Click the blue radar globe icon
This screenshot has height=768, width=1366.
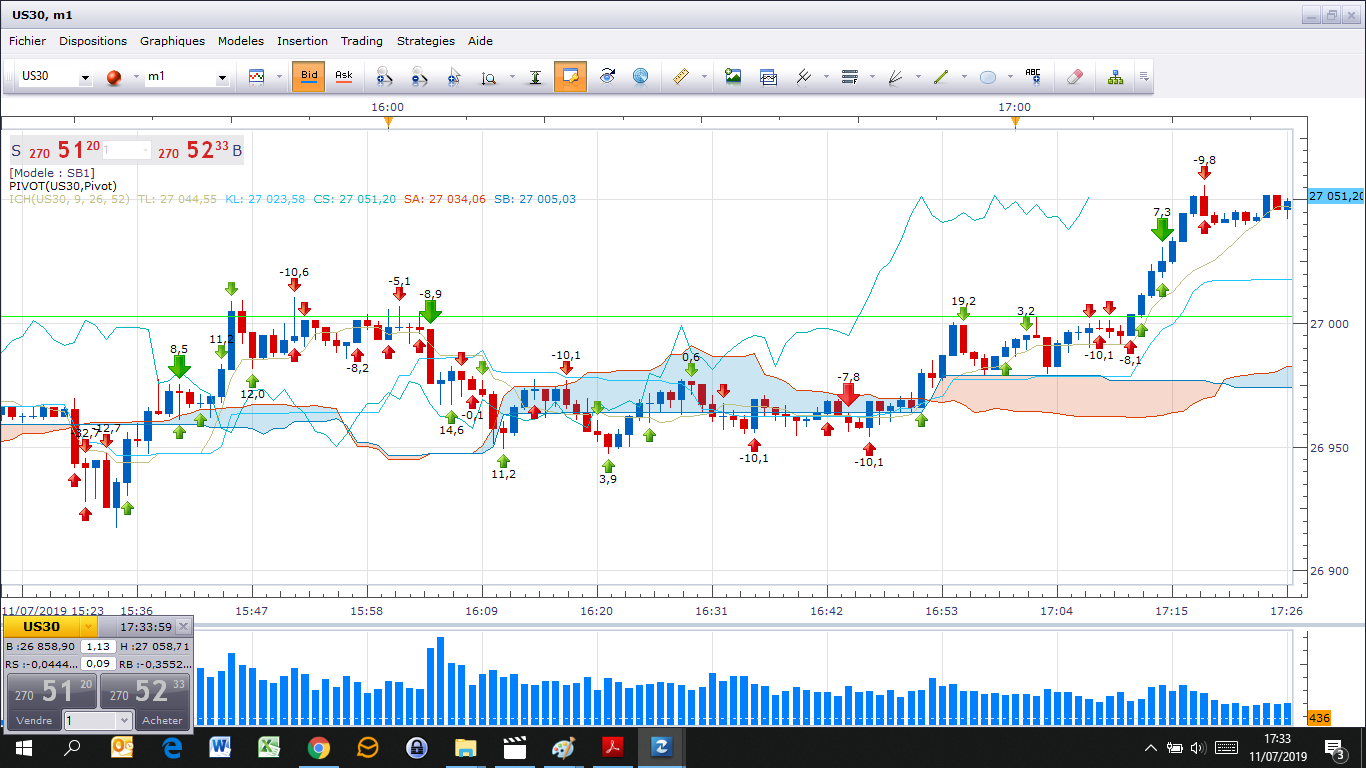click(641, 77)
